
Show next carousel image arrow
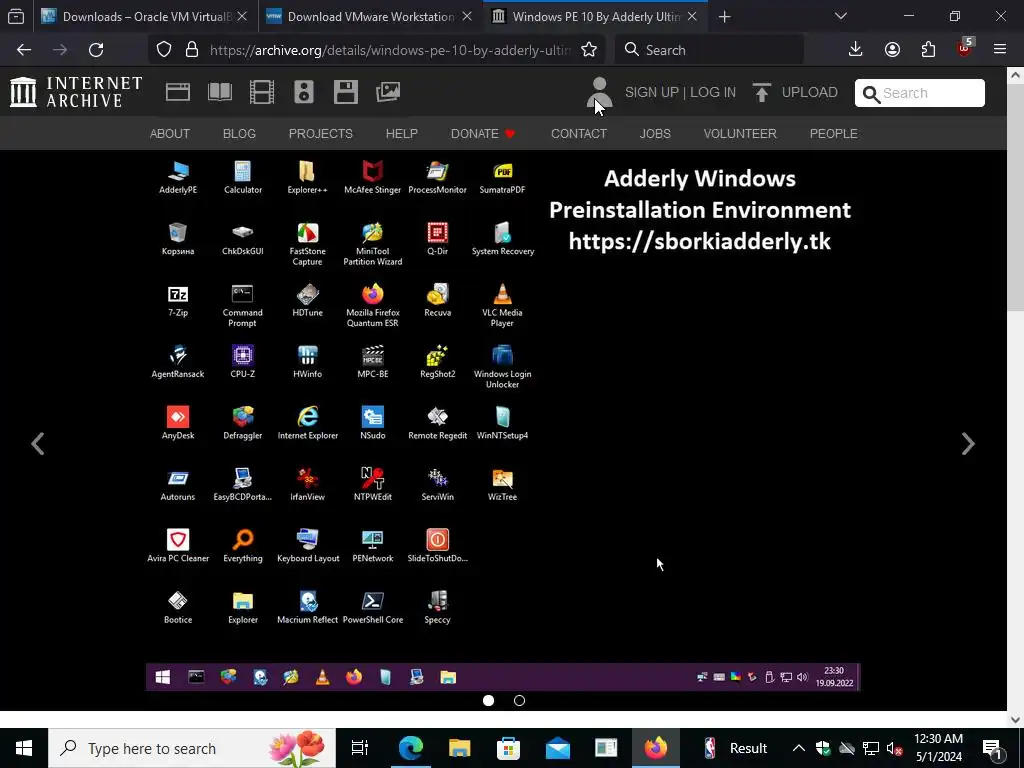coord(968,444)
